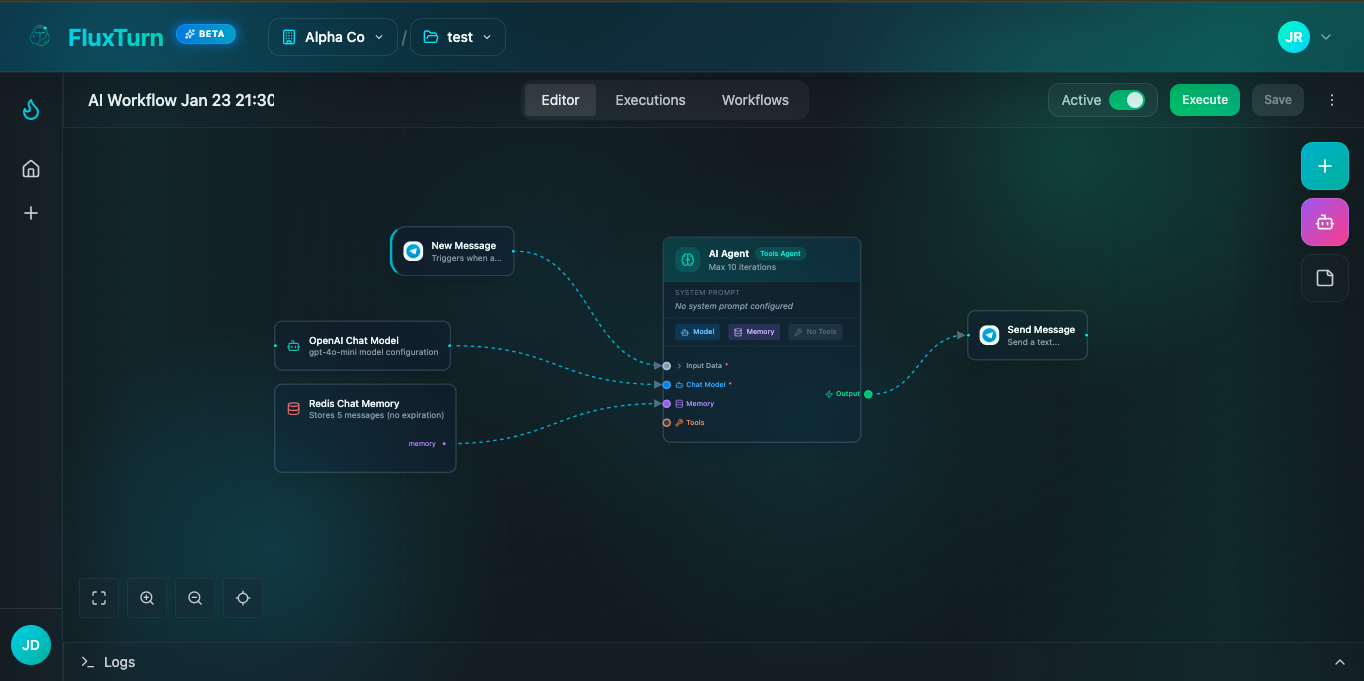Click 'Max 10 iterations' text
This screenshot has width=1364, height=681.
743,267
